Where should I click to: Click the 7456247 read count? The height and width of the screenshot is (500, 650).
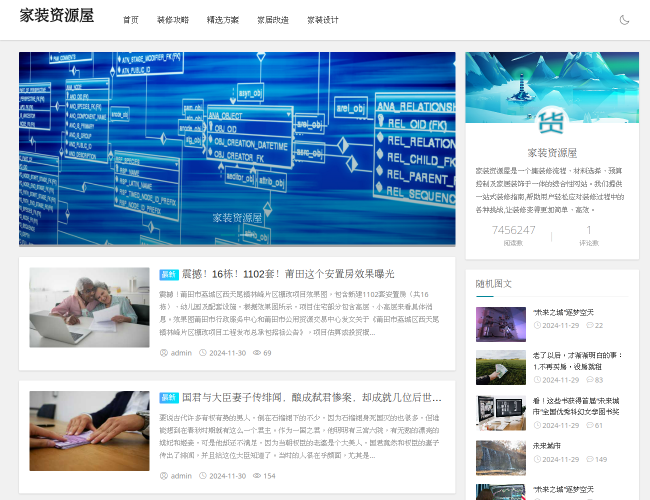tap(514, 230)
